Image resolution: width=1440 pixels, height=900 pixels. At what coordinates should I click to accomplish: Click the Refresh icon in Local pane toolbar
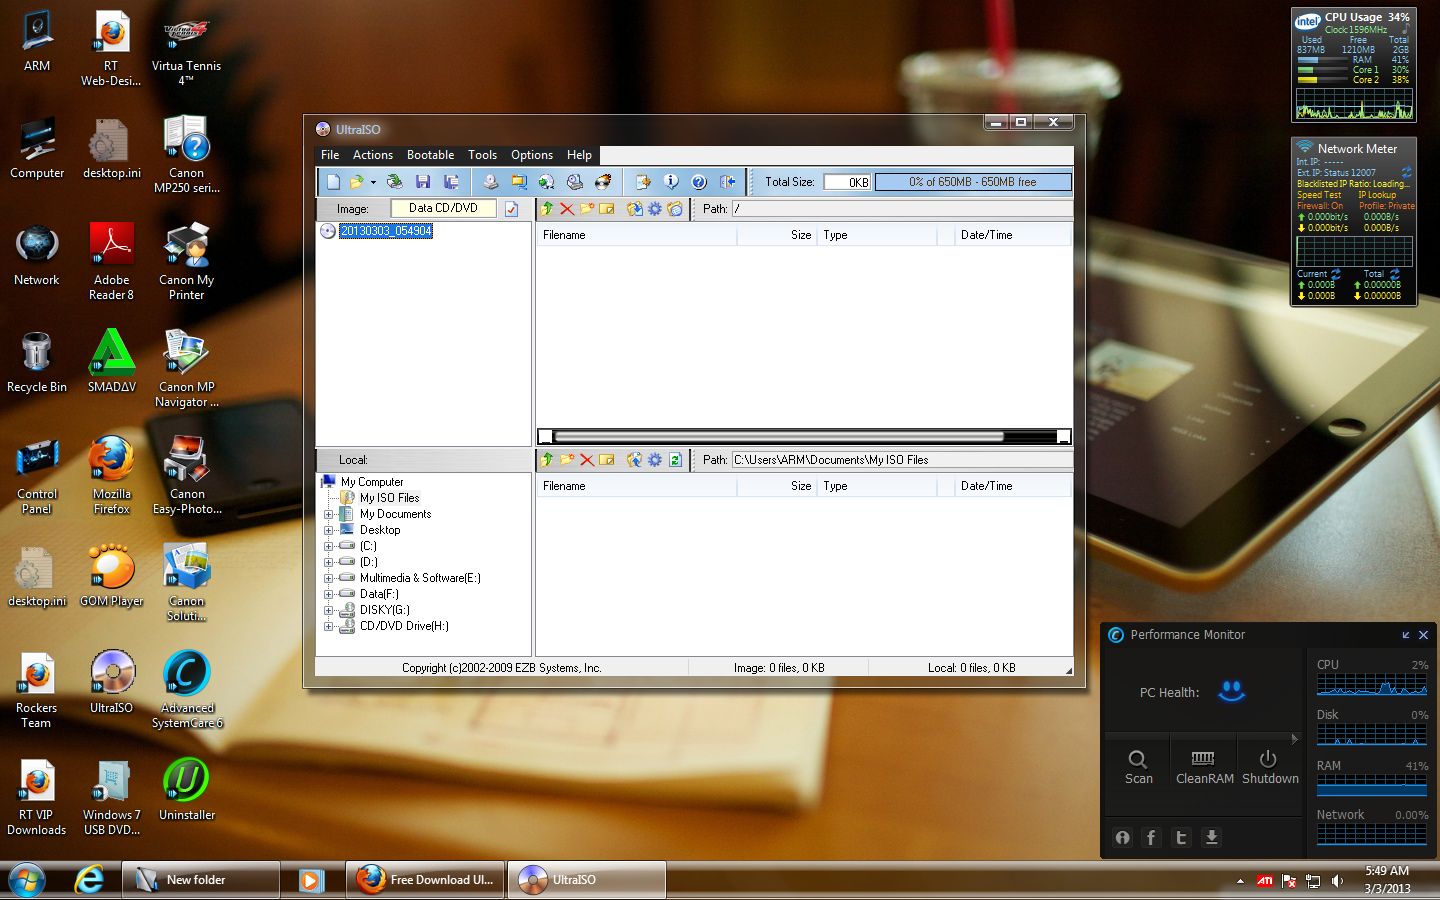tap(675, 460)
